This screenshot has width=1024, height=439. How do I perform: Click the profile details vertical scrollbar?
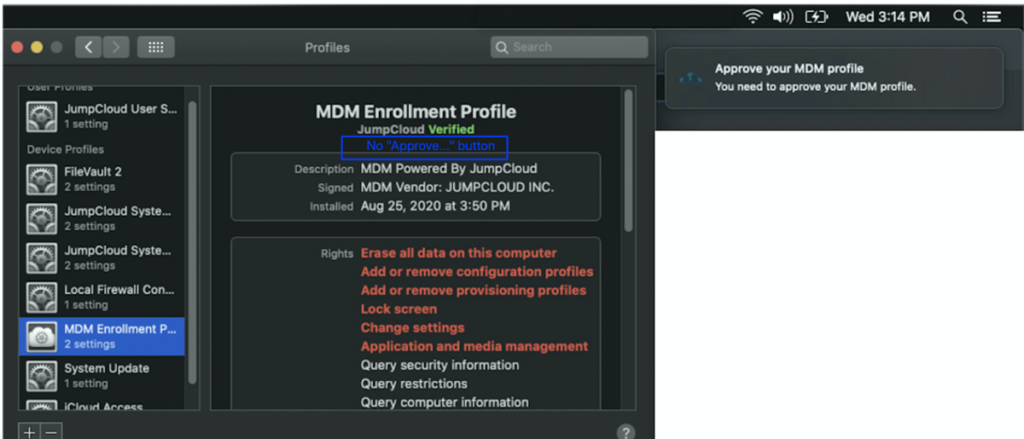(628, 160)
